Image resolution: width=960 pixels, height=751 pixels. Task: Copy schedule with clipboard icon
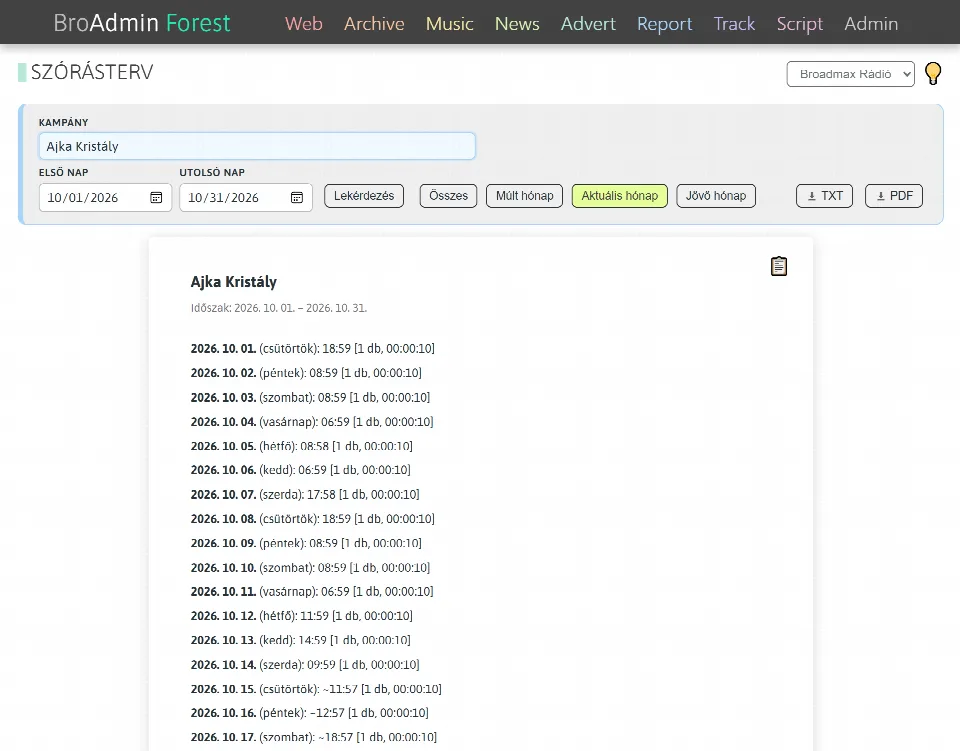(x=779, y=266)
